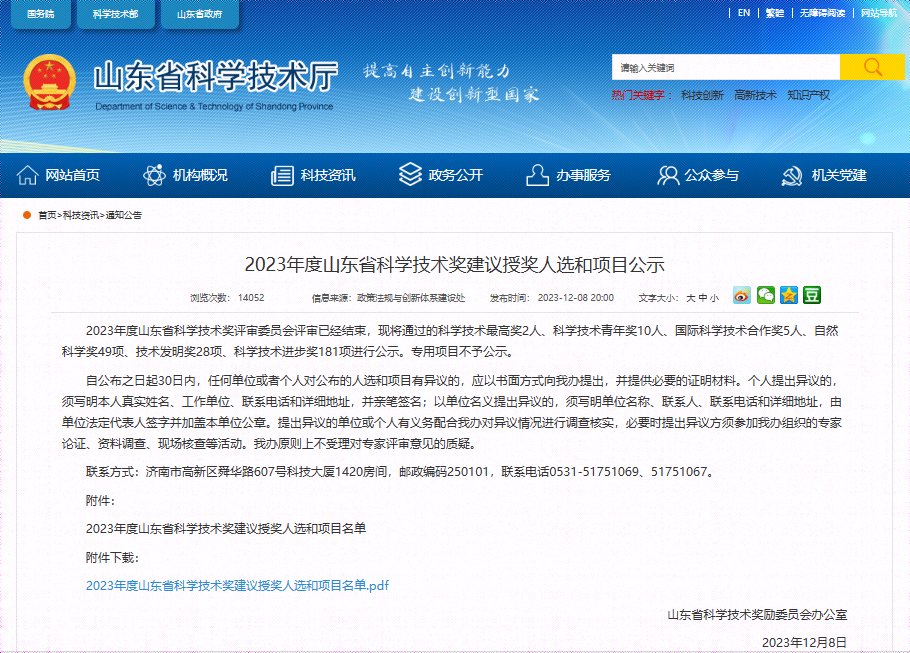Set the font size to 大 (large)
The width and height of the screenshot is (910, 653).
click(x=689, y=298)
